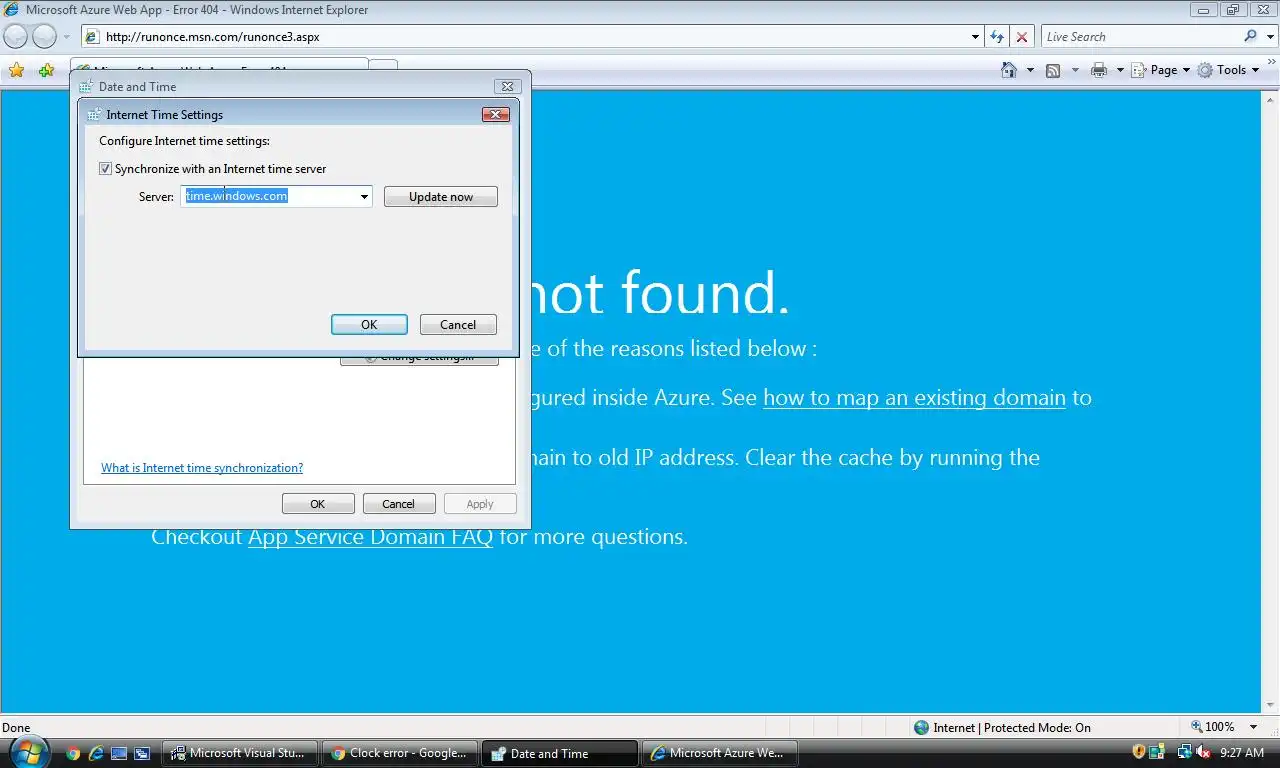This screenshot has width=1280, height=768.
Task: Open the Home button dropdown arrow
Action: tap(1030, 70)
